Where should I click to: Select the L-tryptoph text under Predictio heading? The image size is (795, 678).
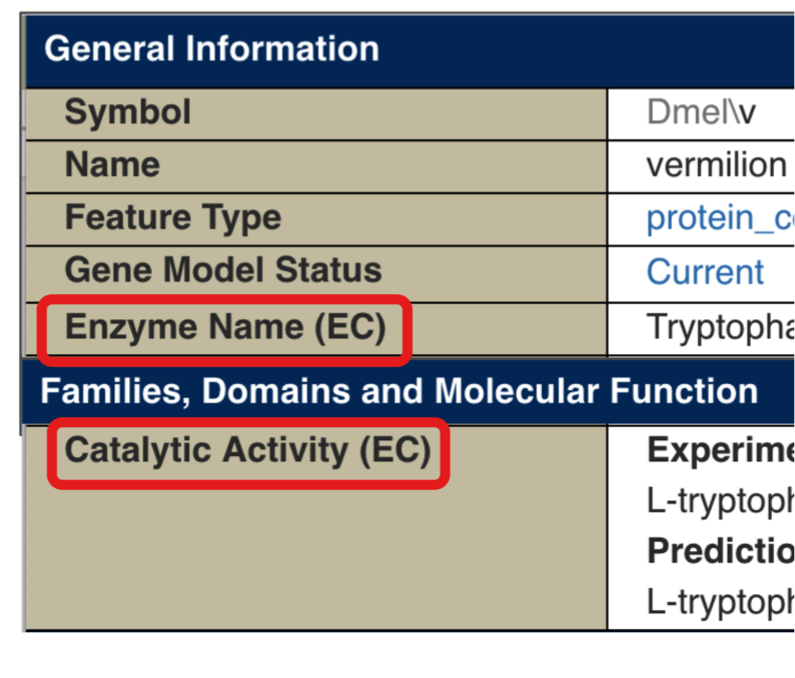tap(720, 602)
